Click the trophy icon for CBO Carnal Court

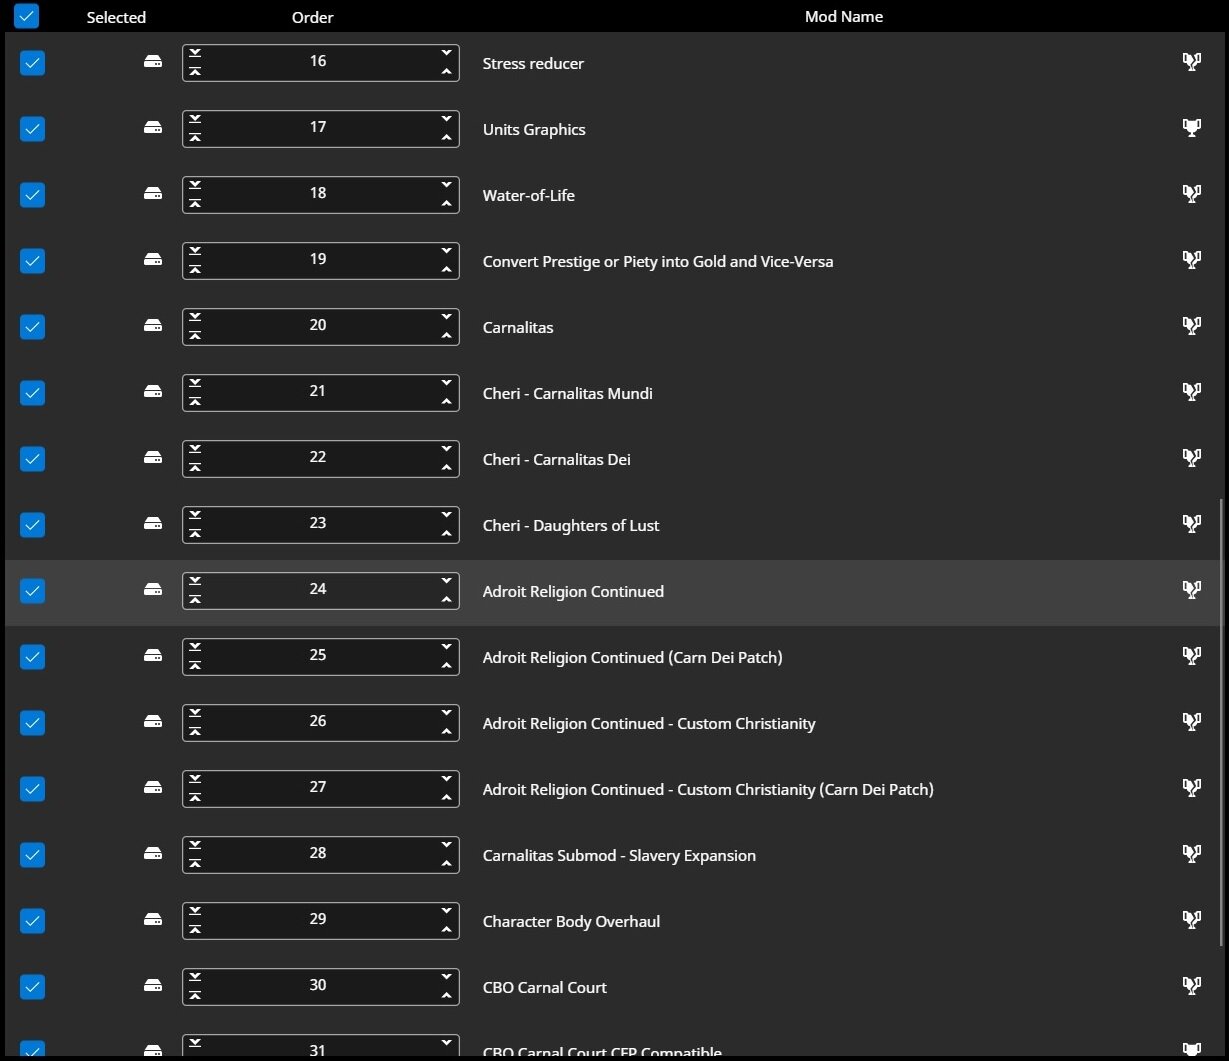pyautogui.click(x=1191, y=985)
